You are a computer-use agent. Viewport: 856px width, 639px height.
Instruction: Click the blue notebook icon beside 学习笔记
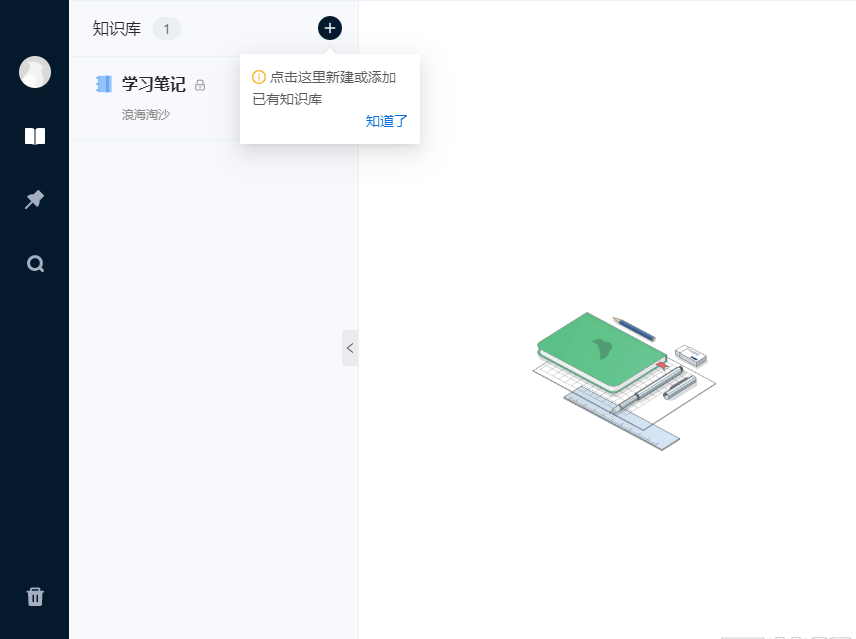tap(104, 84)
